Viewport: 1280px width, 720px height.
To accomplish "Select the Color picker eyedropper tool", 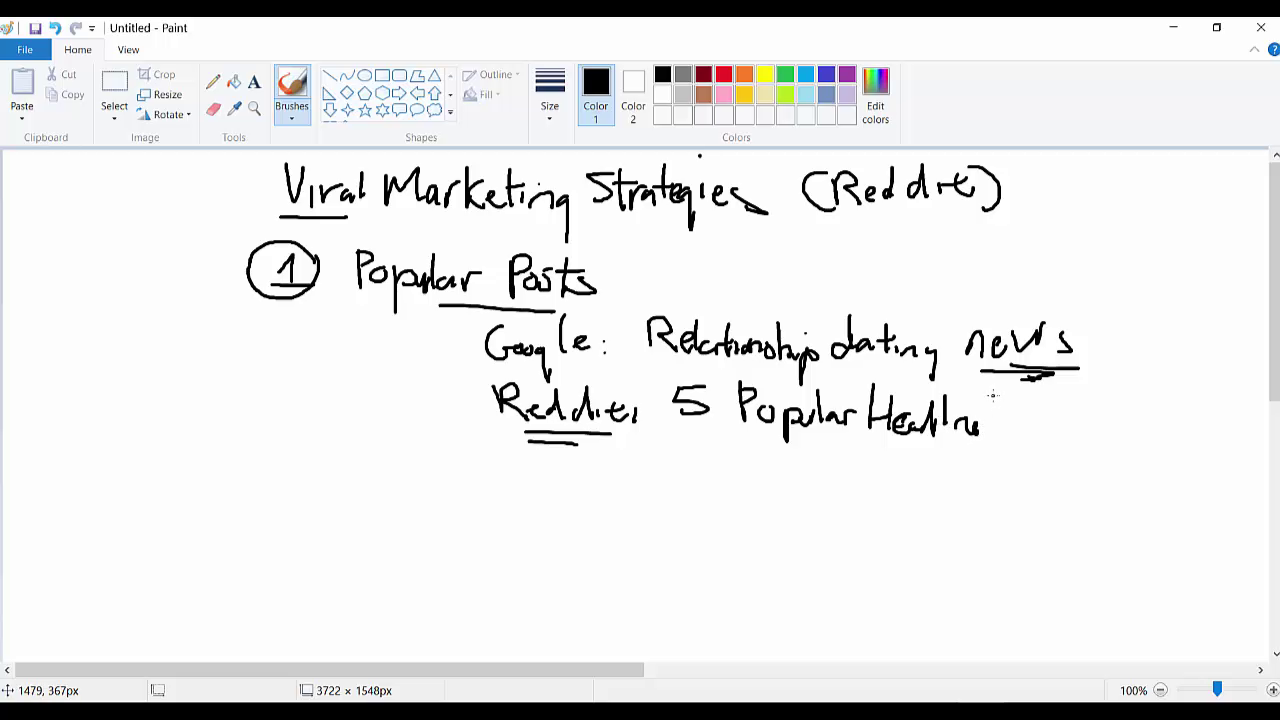I will click(234, 108).
